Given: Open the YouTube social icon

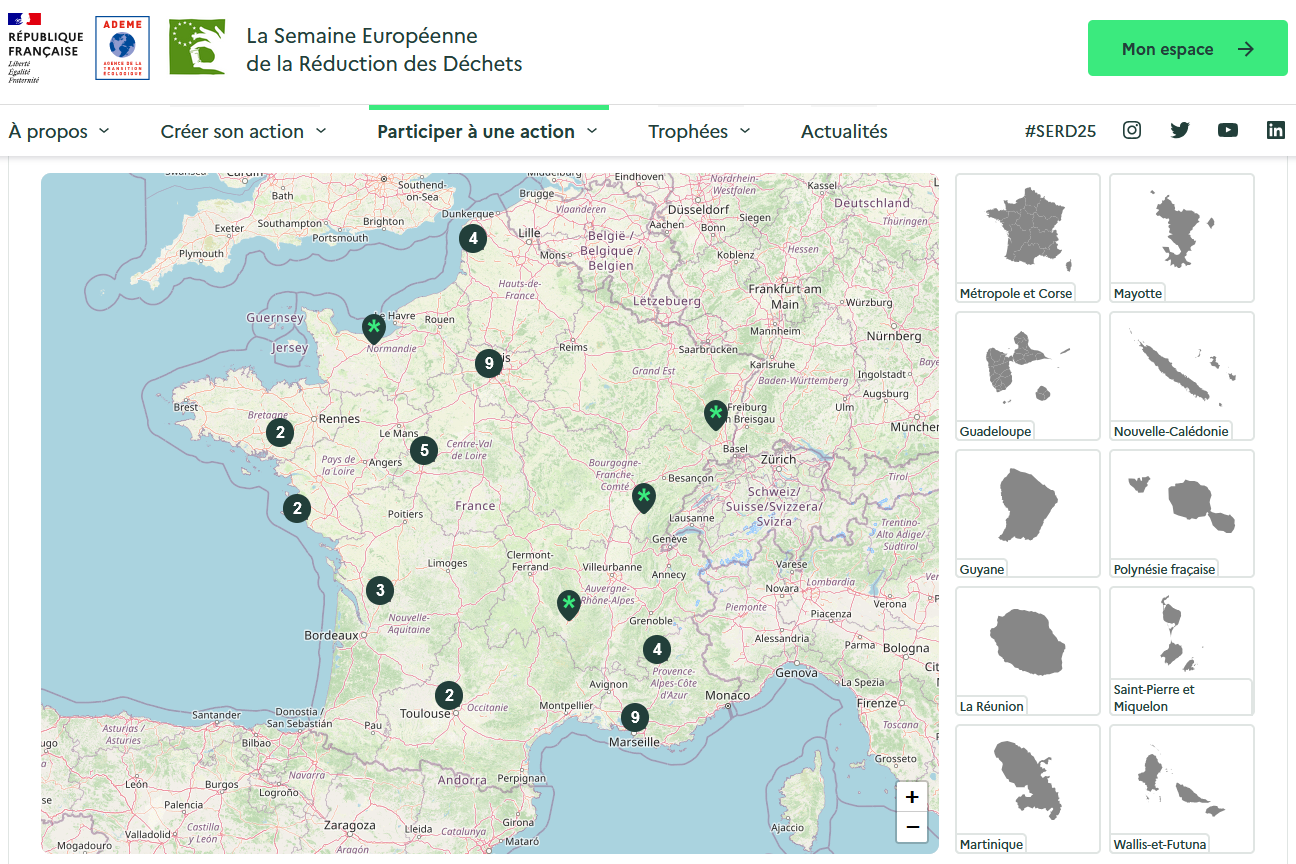Looking at the screenshot, I should coord(1228,130).
